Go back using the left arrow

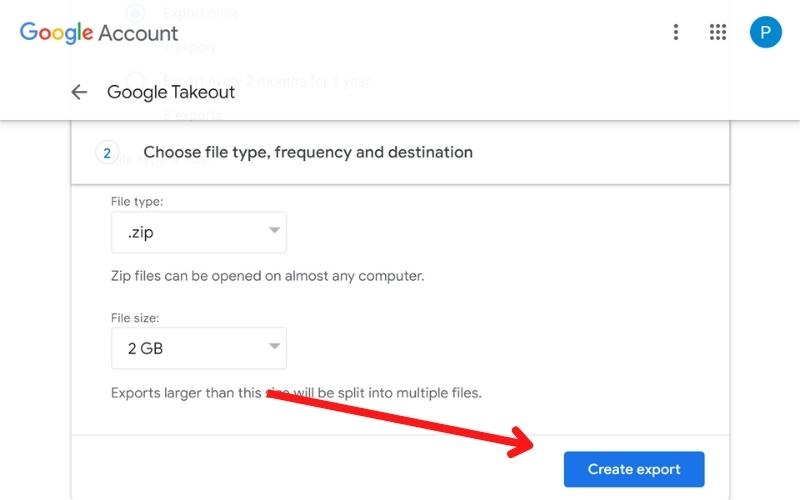tap(79, 92)
